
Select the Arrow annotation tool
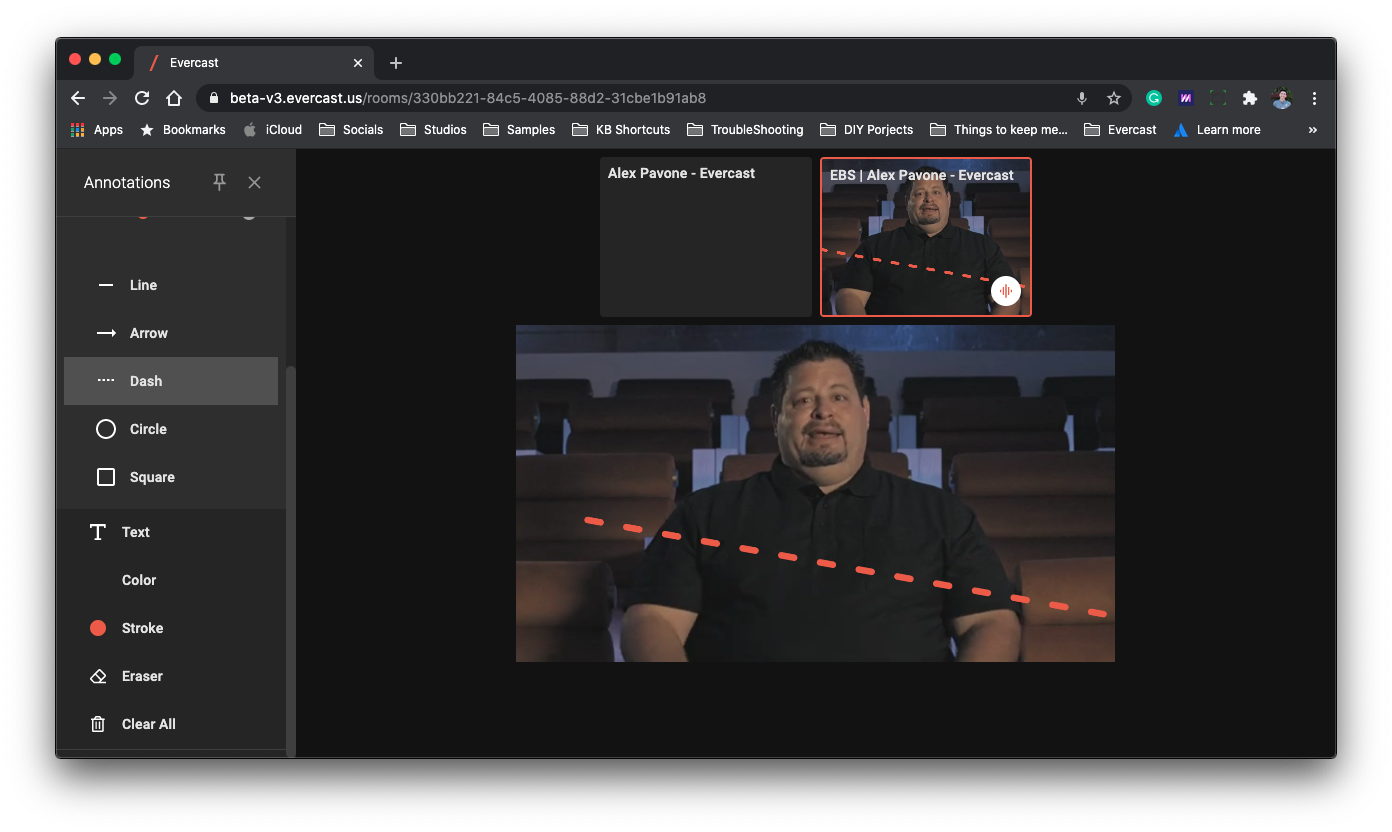pyautogui.click(x=171, y=333)
